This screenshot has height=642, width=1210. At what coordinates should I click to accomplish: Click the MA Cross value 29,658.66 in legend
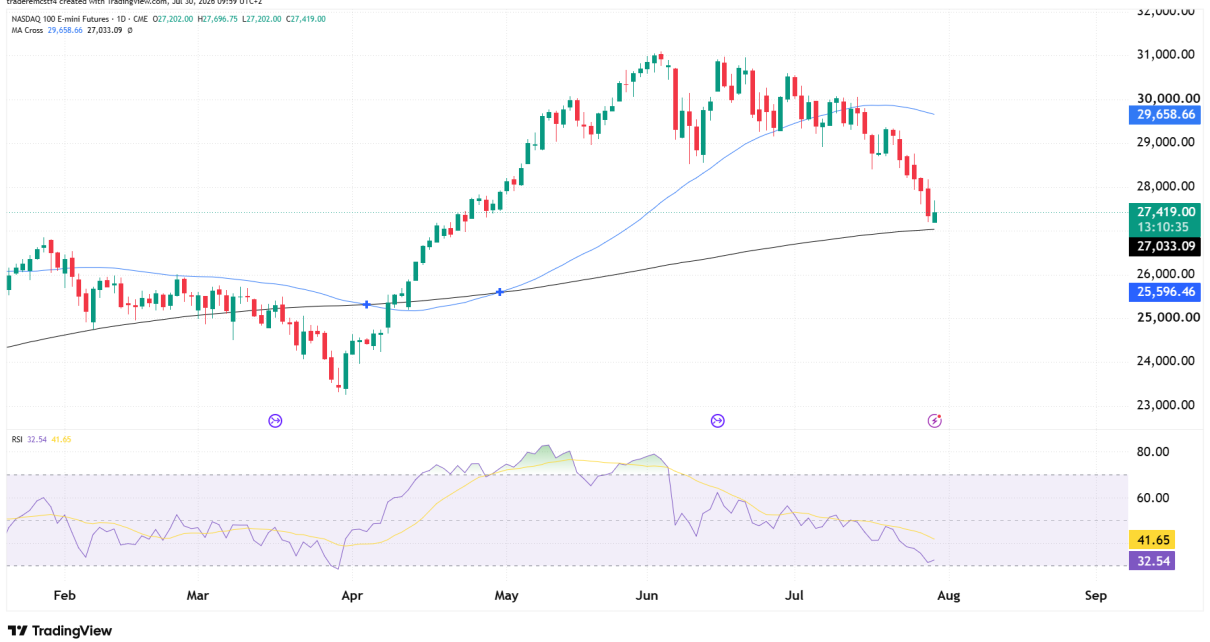[65, 30]
